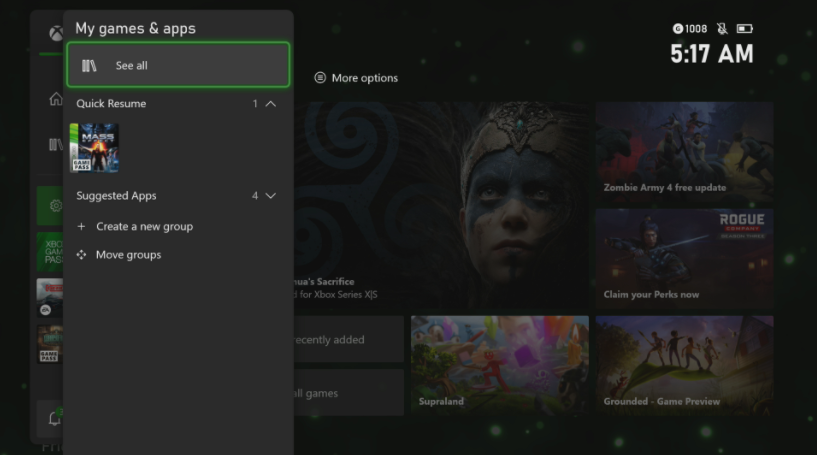Open Xbox Game Pass tile in sidebar
Screen dimensions: 817x455
[x=50, y=252]
